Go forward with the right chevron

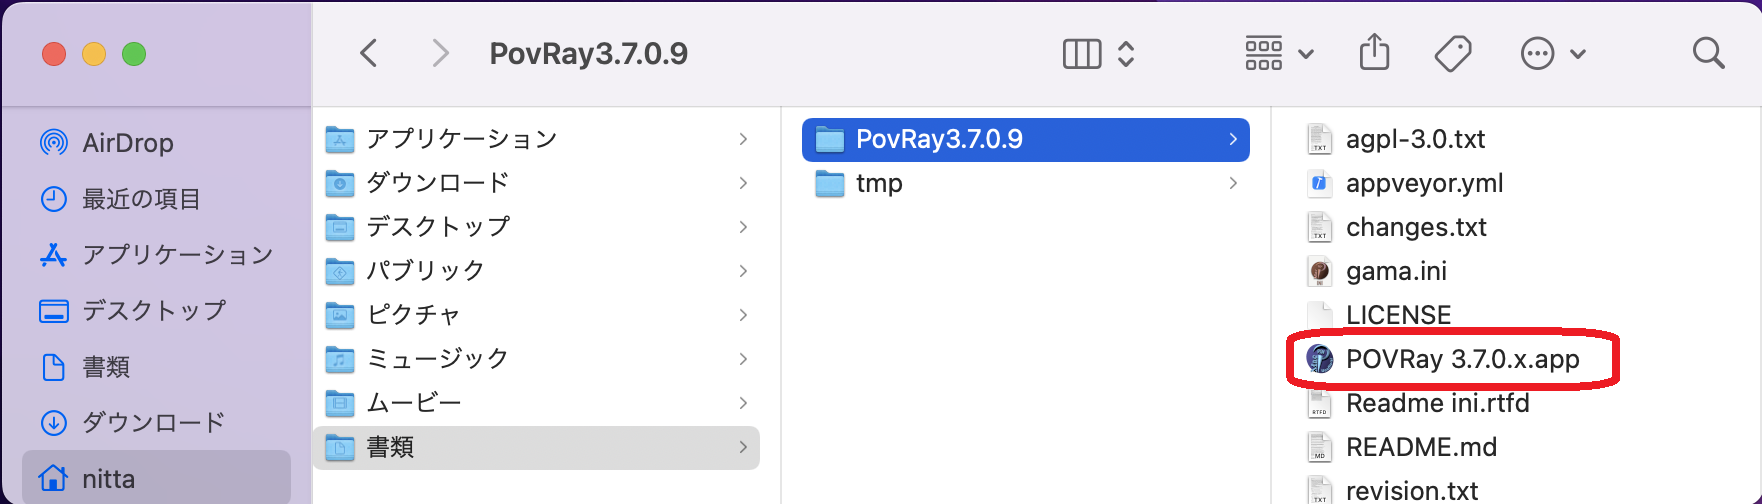[440, 53]
